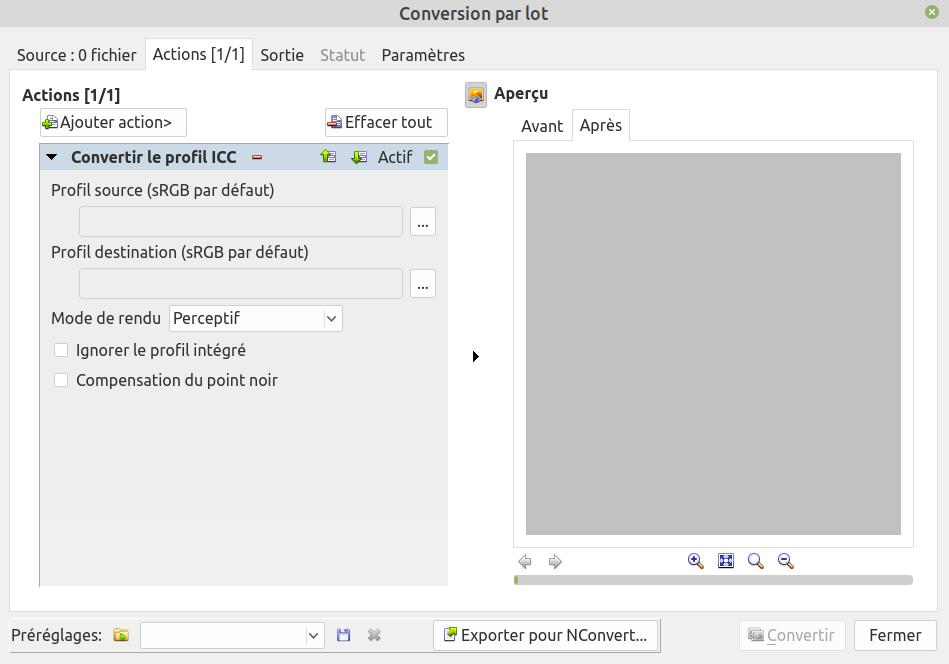This screenshot has width=949, height=664.
Task: Open the Mode de rendu dropdown
Action: pos(256,319)
